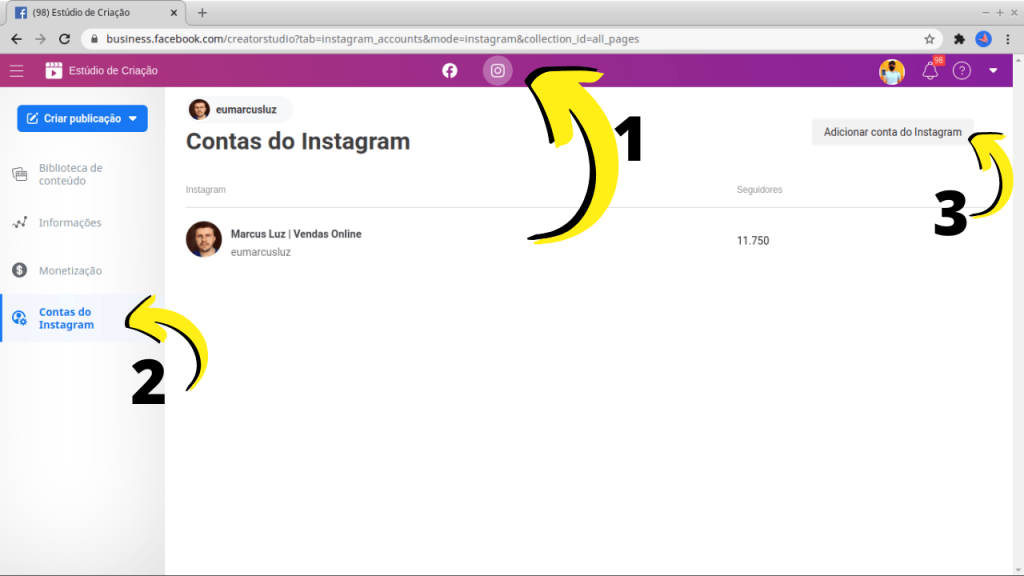Open Monetização in the sidebar
Image resolution: width=1024 pixels, height=576 pixels.
coord(70,270)
